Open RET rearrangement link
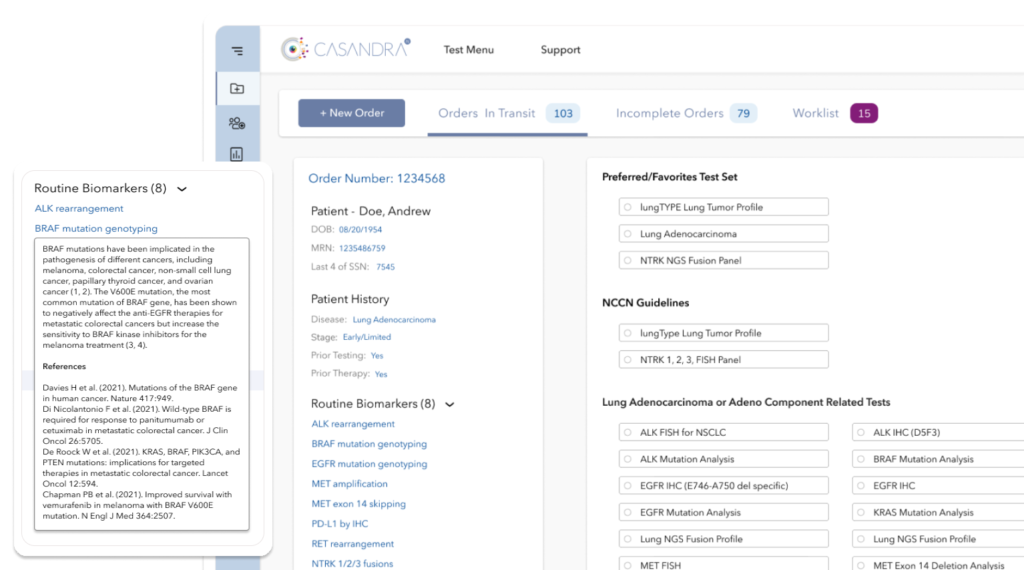Image resolution: width=1024 pixels, height=570 pixels. pyautogui.click(x=353, y=543)
